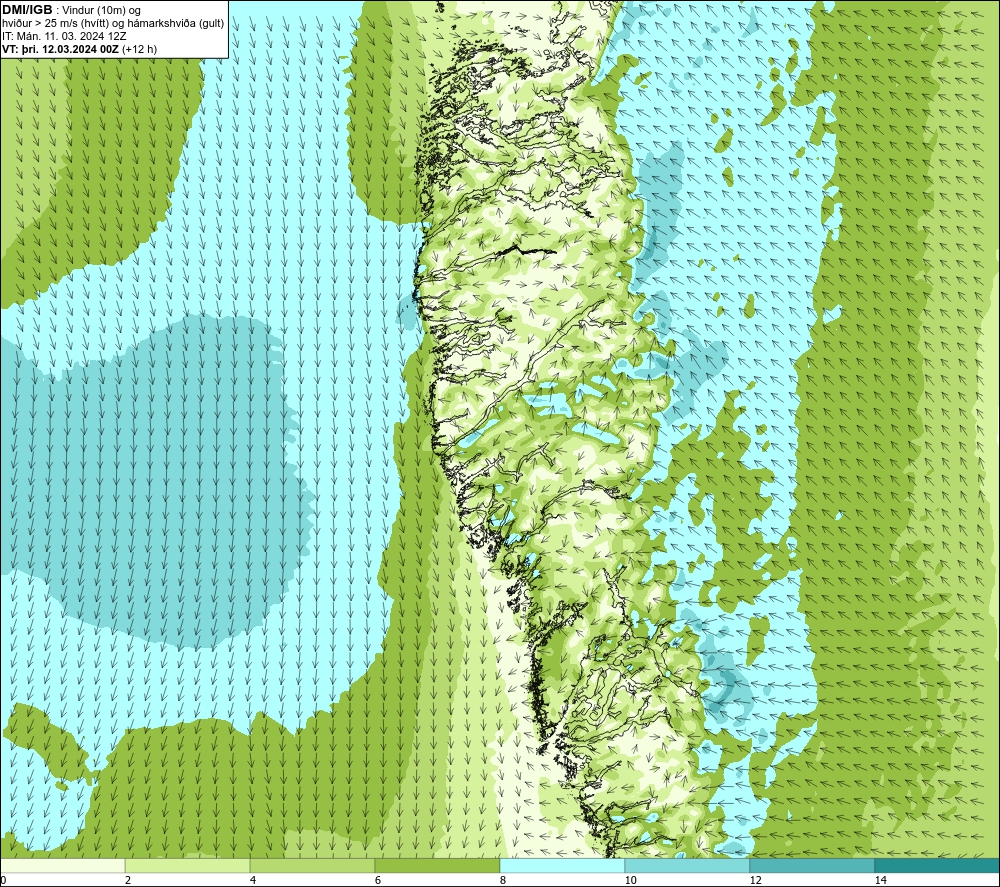The image size is (1000, 887).
Task: Click the '2' label on the color scale
Action: pyautogui.click(x=128, y=881)
